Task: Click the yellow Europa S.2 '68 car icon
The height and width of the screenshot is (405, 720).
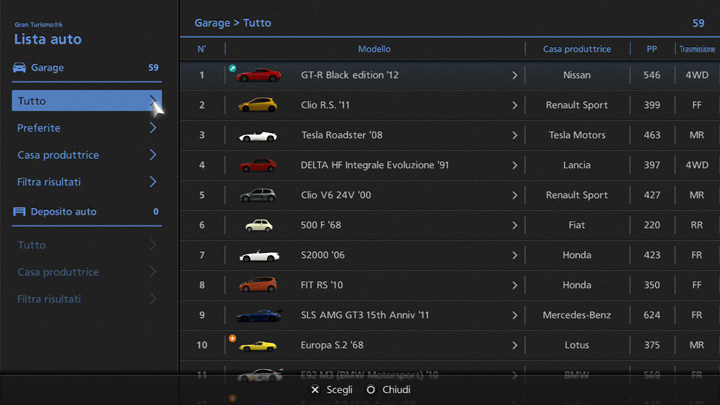Action: coord(259,346)
